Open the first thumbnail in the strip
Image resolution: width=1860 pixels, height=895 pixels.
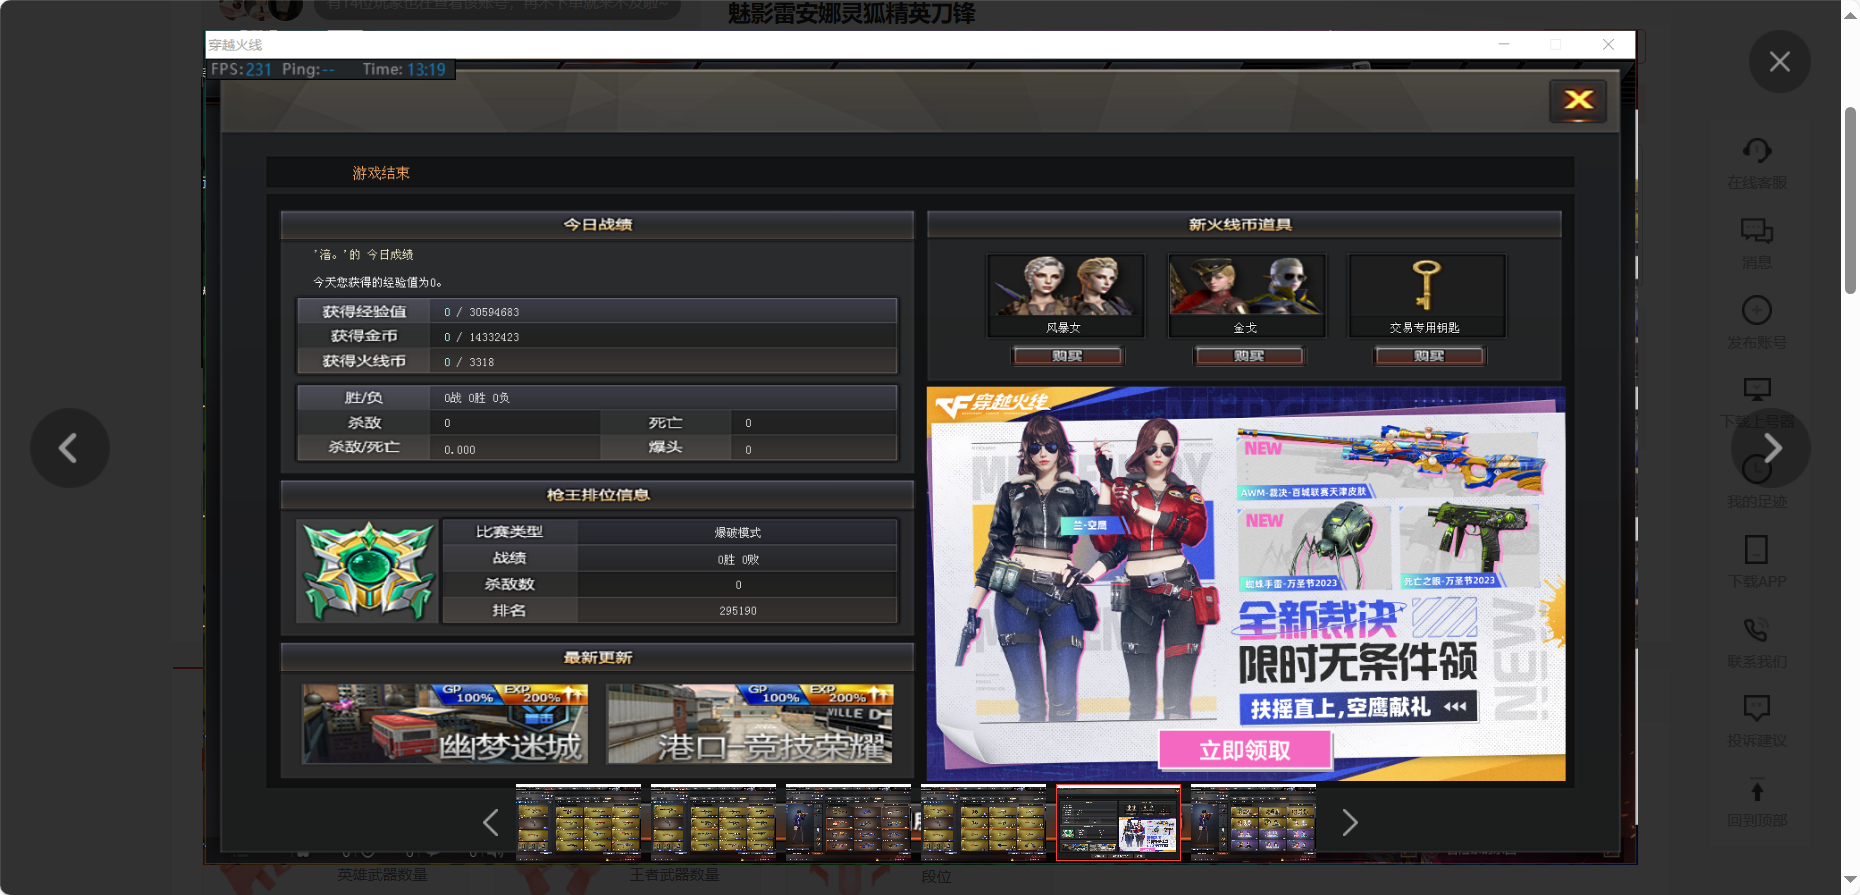(x=578, y=822)
